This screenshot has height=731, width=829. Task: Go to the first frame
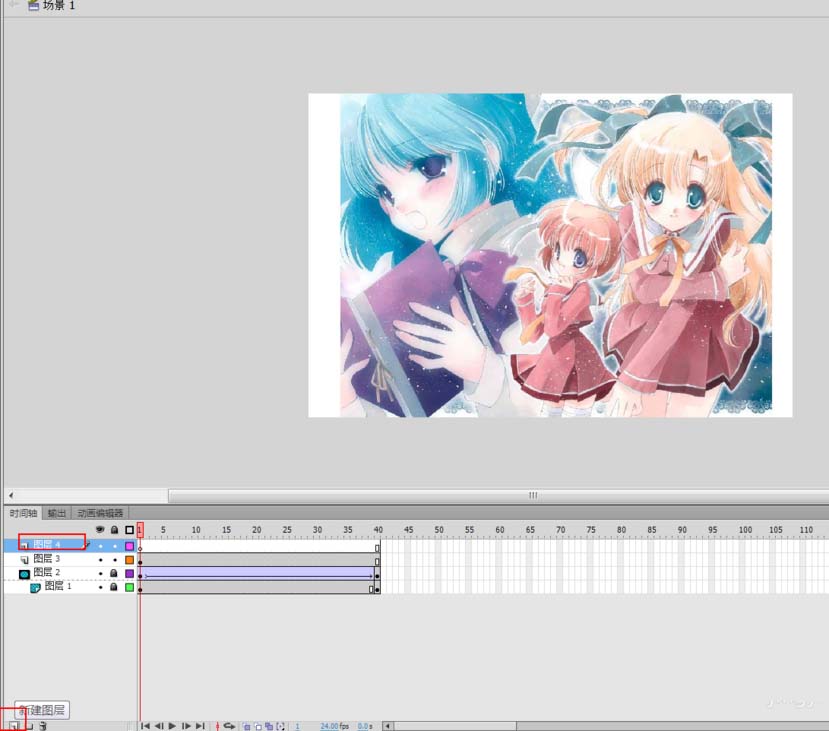pos(145,726)
